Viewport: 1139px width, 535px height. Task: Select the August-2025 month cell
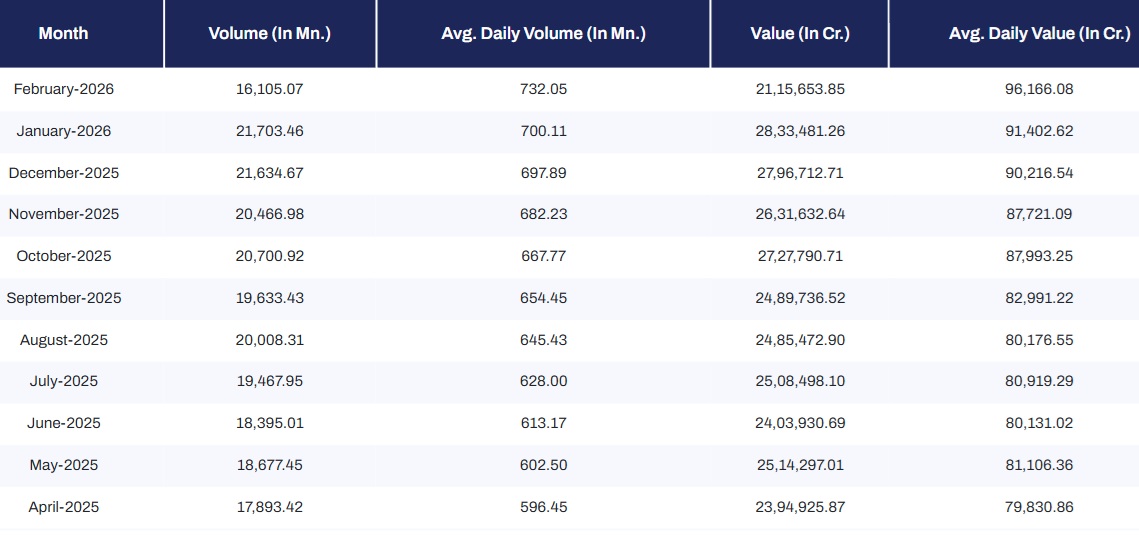coord(64,340)
